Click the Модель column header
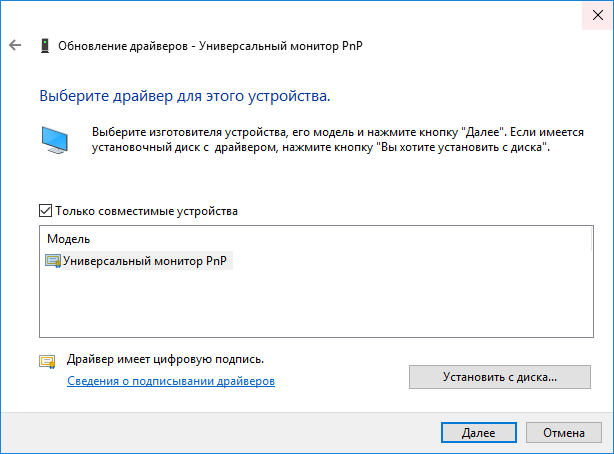This screenshot has width=614, height=454. [69, 240]
